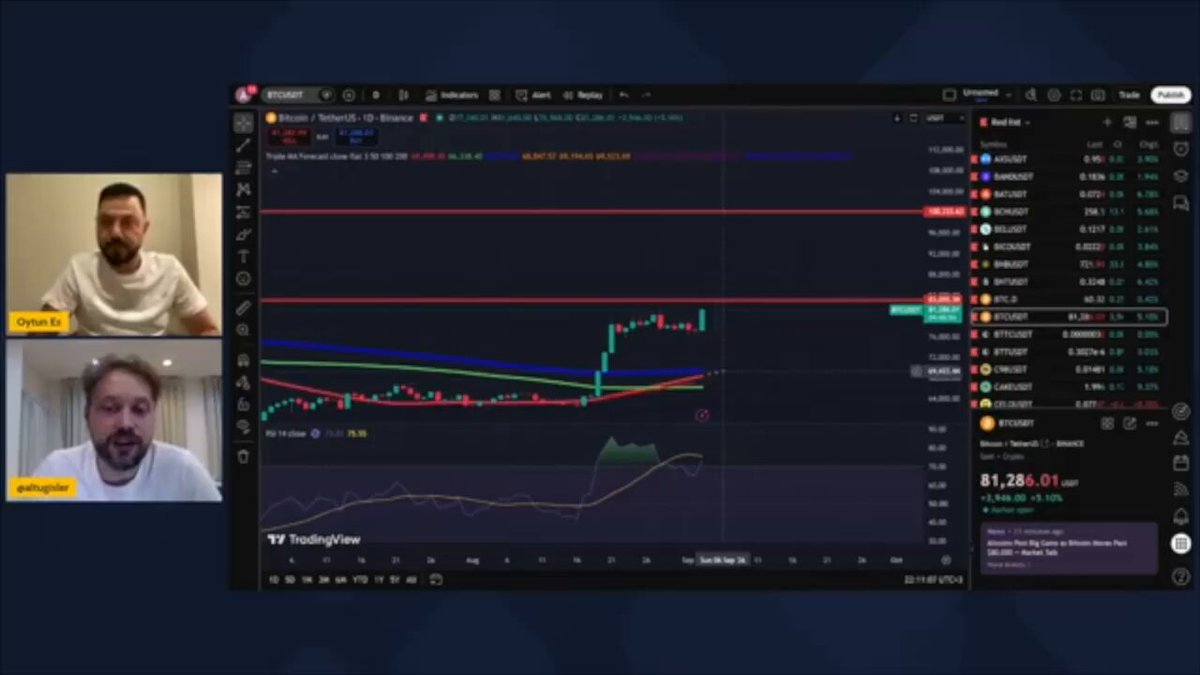Screen dimensions: 1200x675
Task: Start bar Replay mode
Action: point(582,95)
